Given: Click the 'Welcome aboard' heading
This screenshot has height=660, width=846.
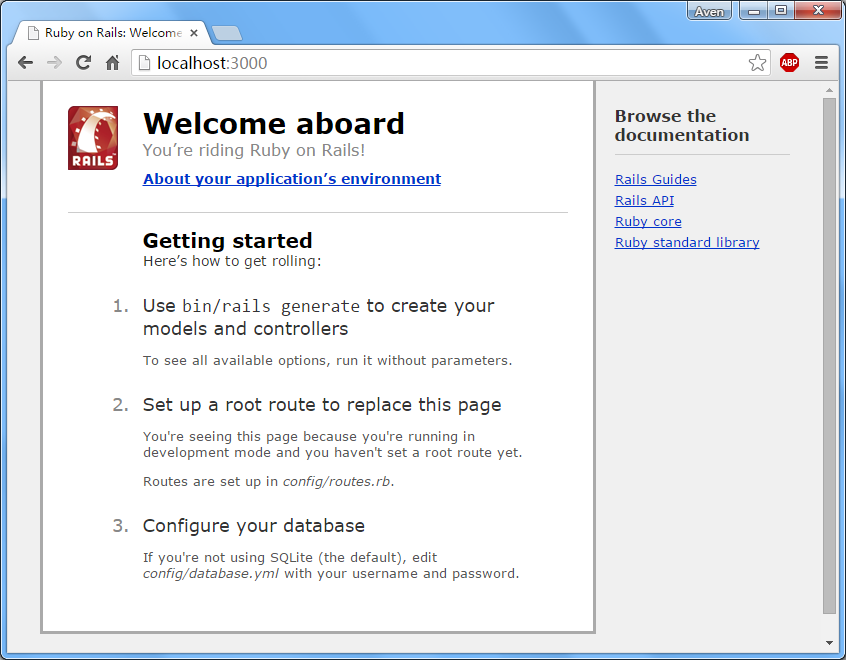Looking at the screenshot, I should point(274,124).
